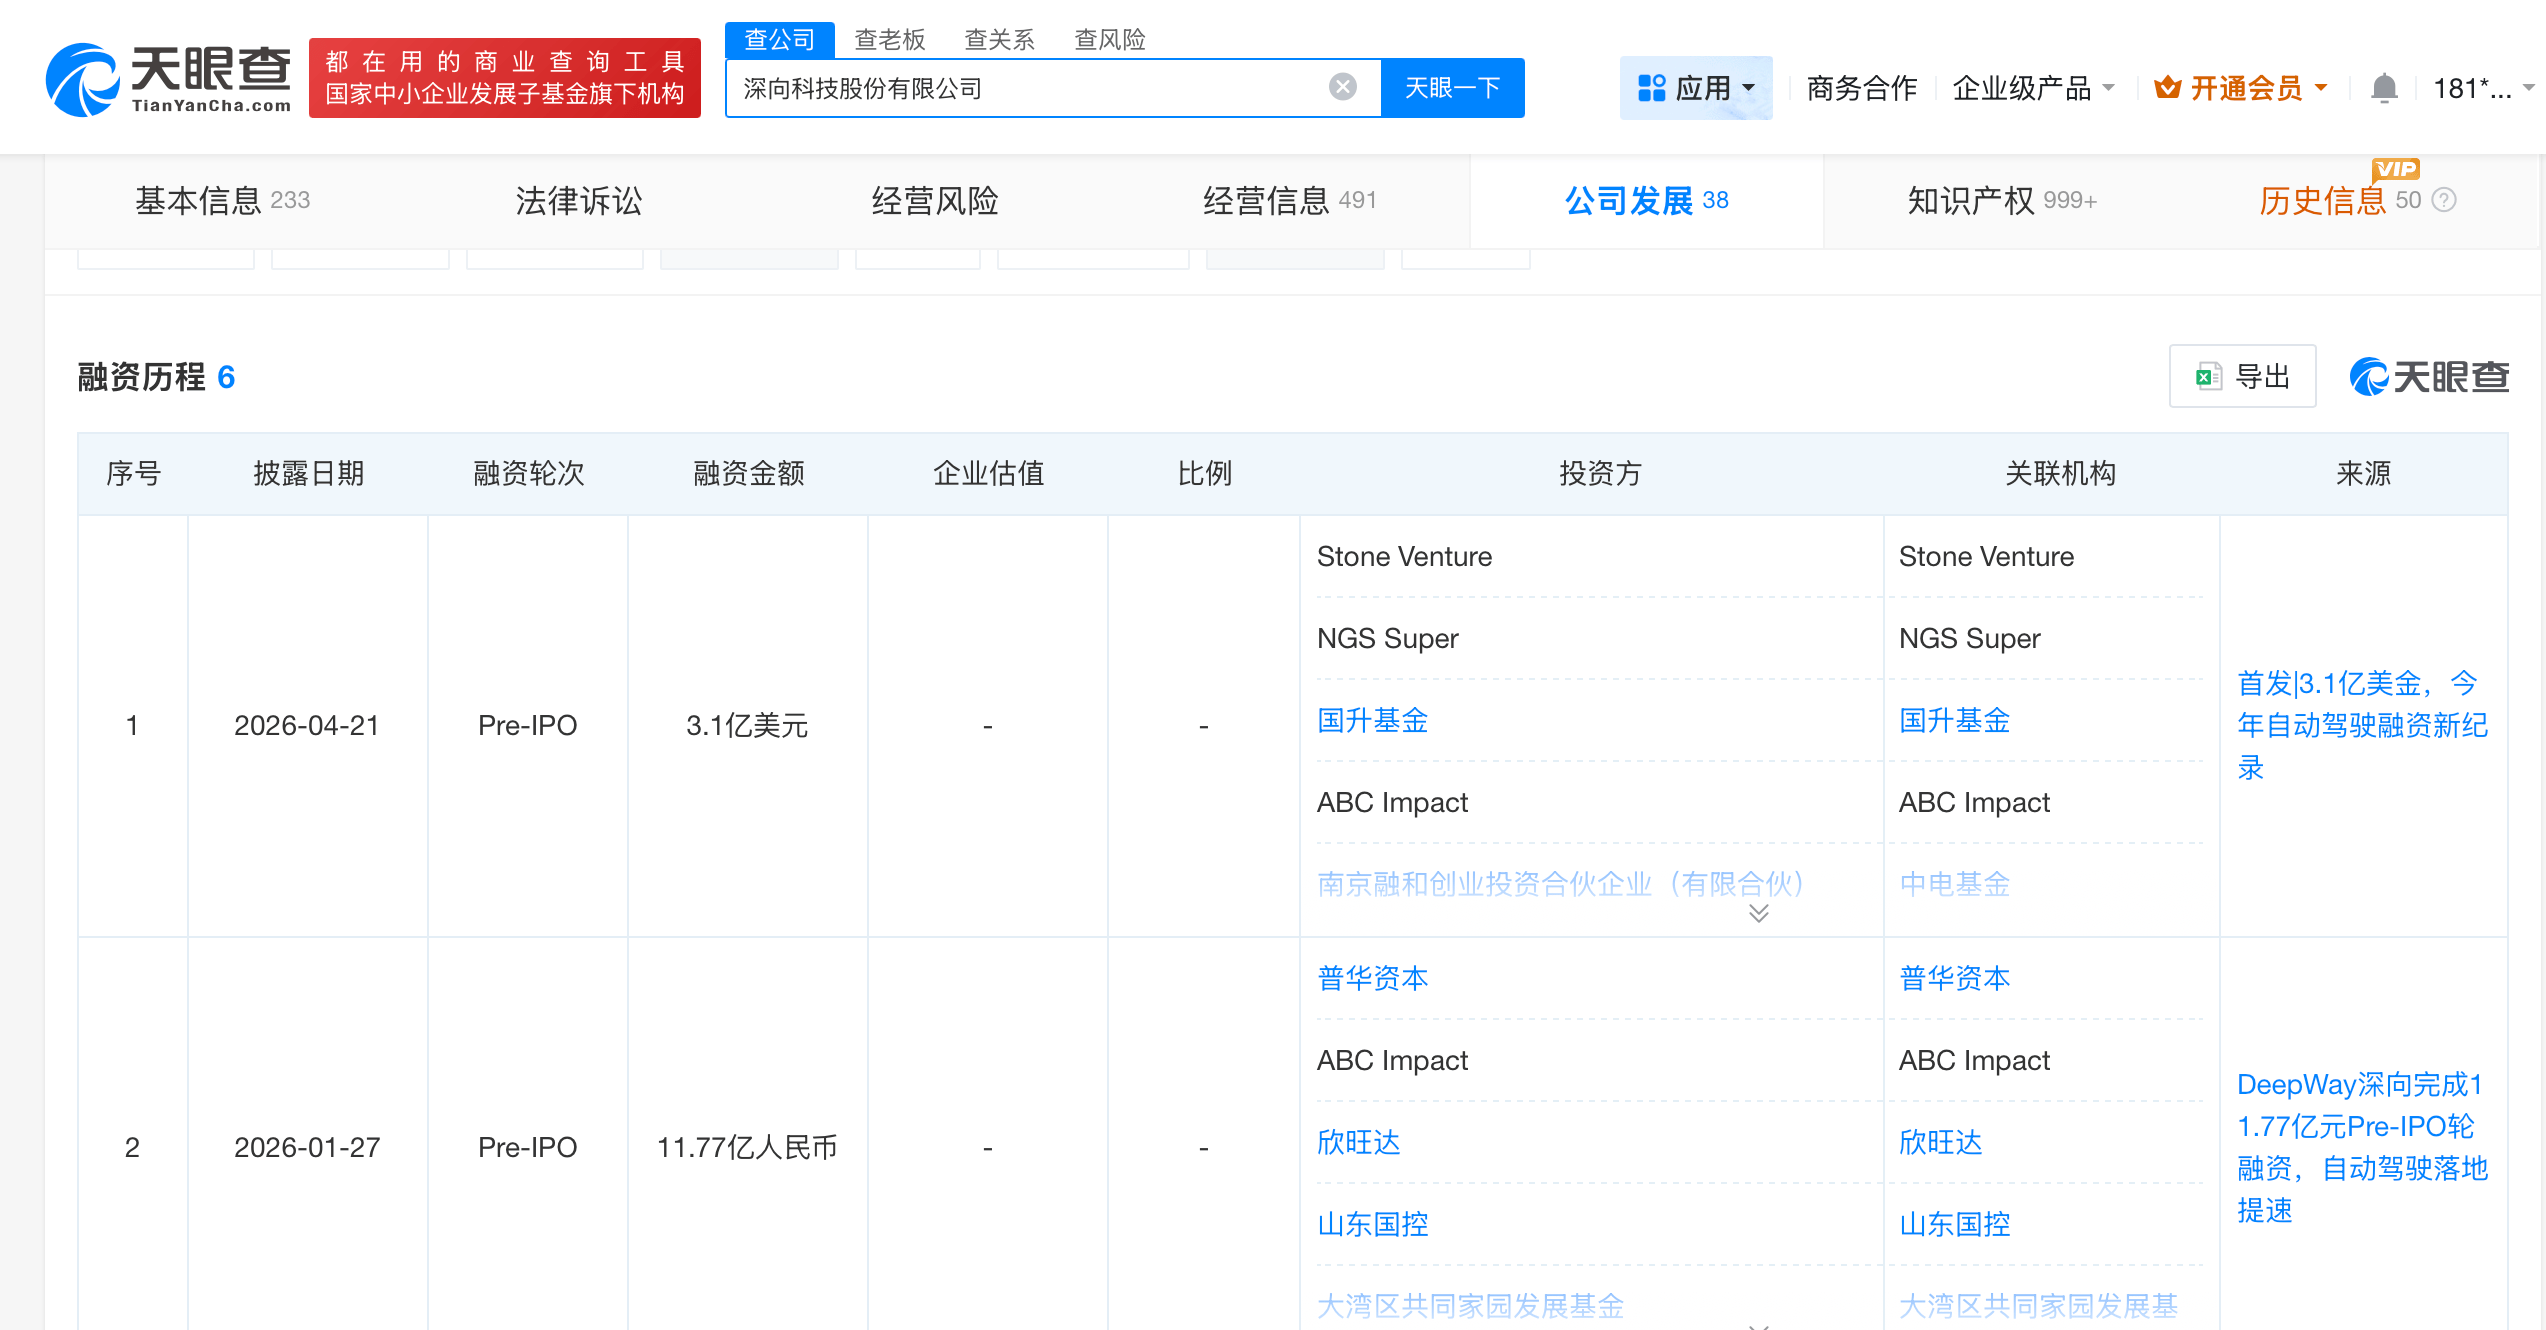2546x1330 pixels.
Task: Open 普华资本 investor link in row 2
Action: [x=1373, y=978]
